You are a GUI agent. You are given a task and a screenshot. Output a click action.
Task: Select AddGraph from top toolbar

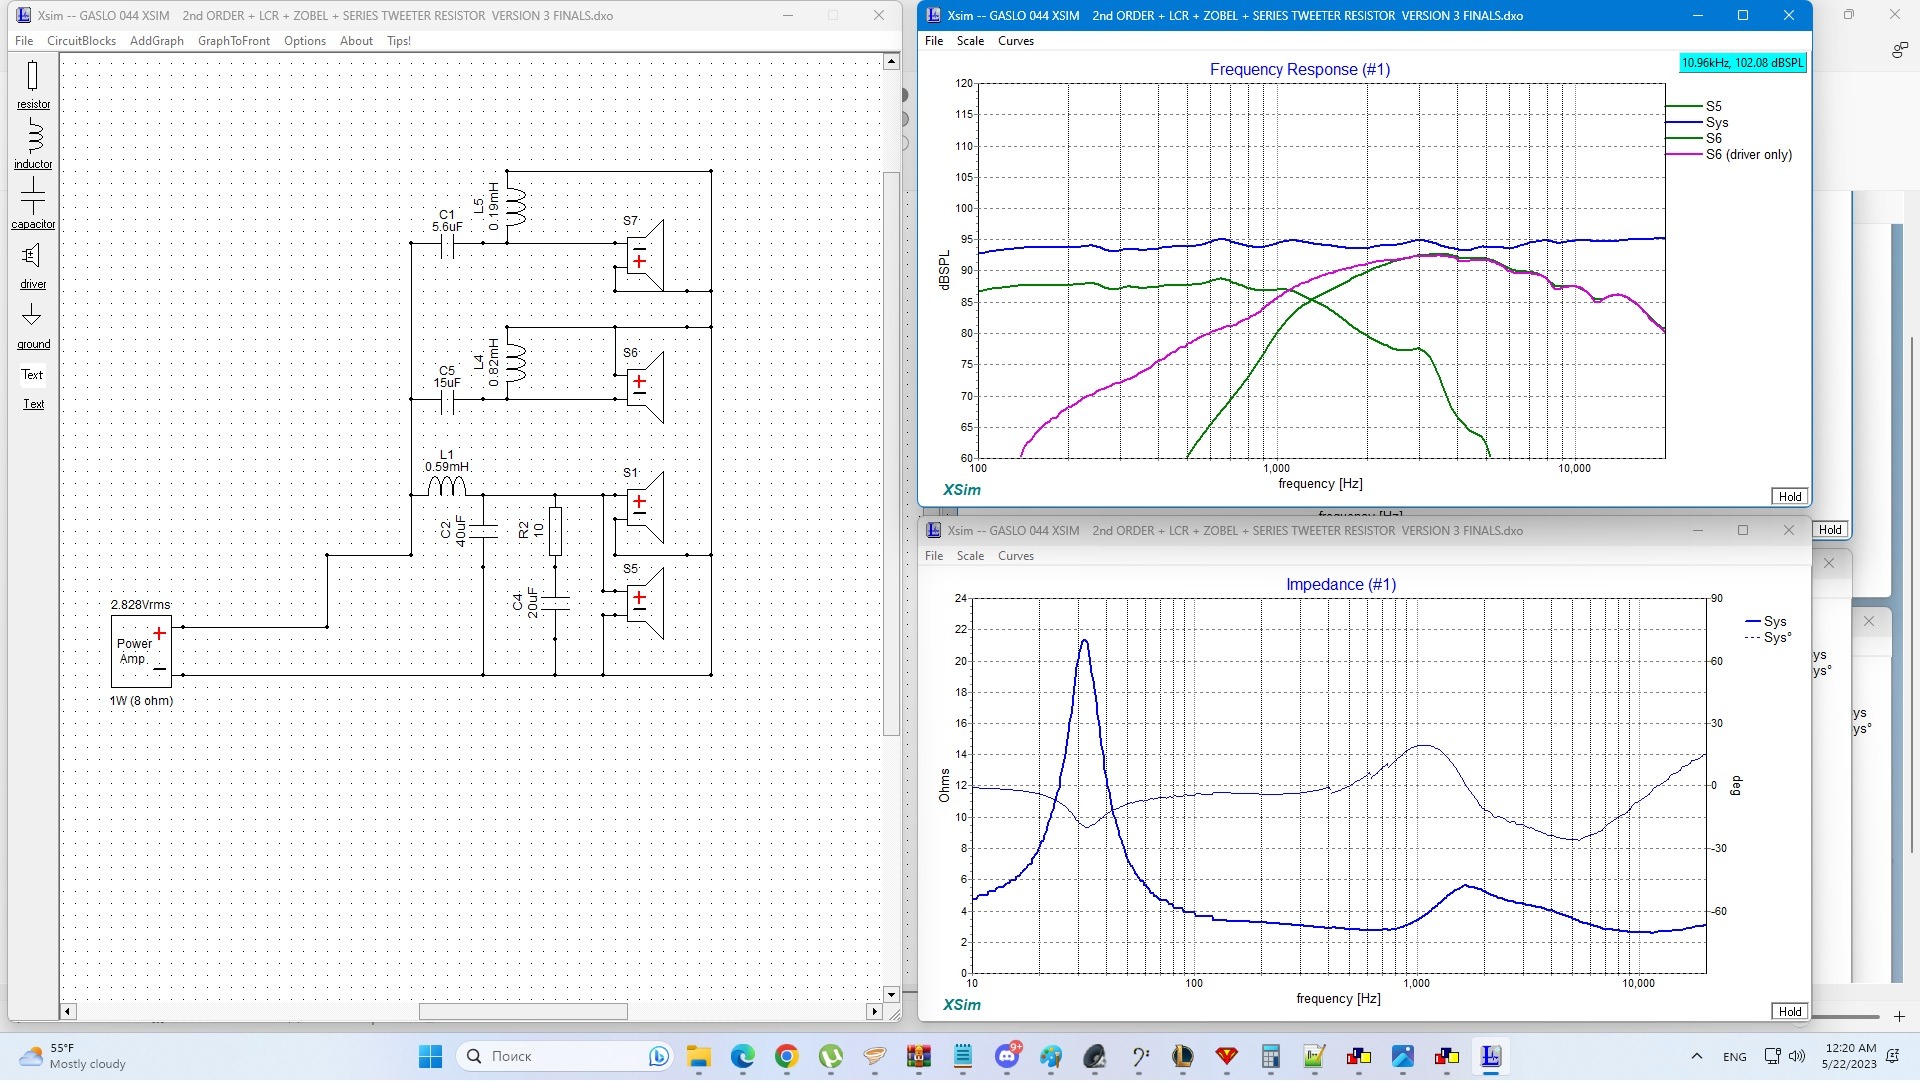click(x=157, y=40)
